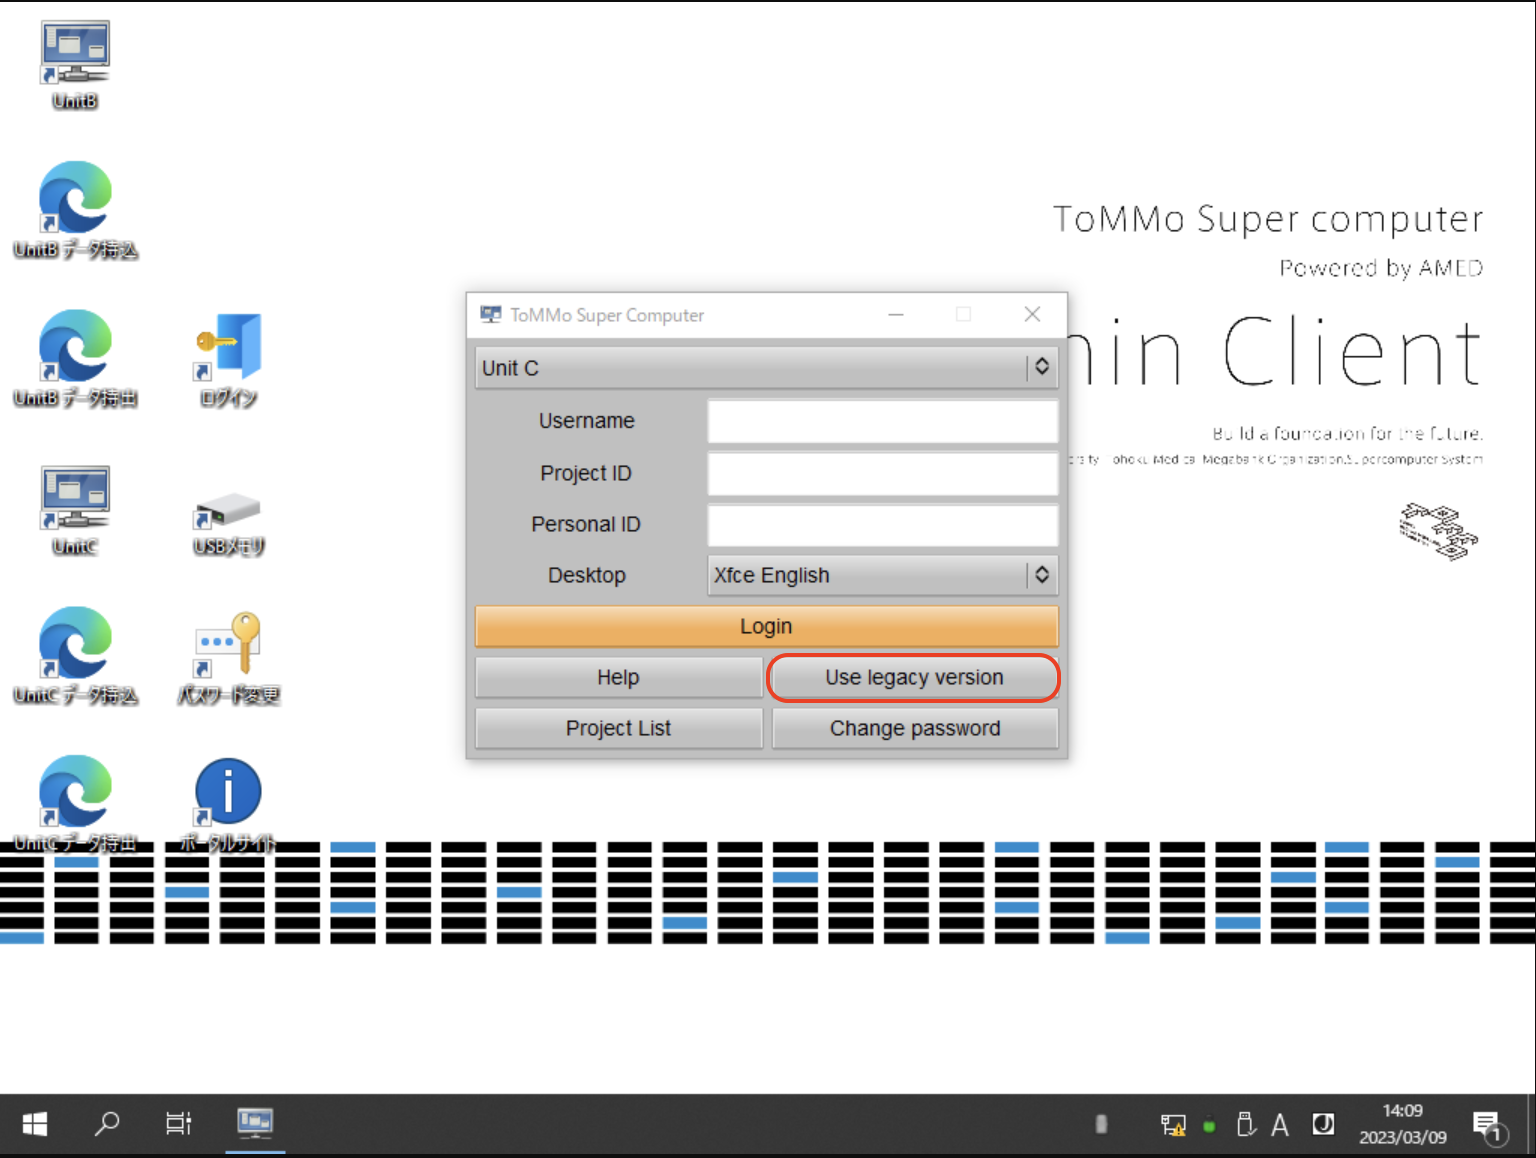Open the ポータルサイト info shortcut
This screenshot has height=1158, width=1536.
(x=228, y=792)
